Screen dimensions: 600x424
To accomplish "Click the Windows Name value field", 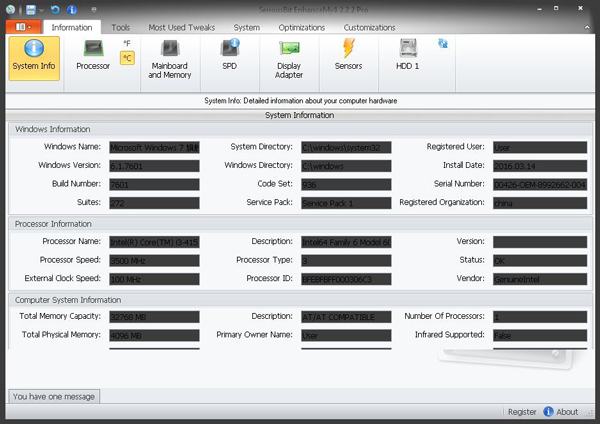I will pos(154,147).
